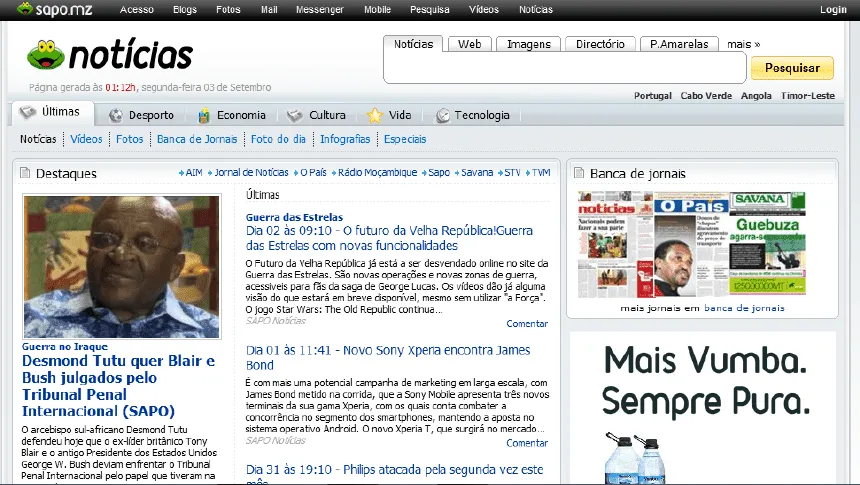The width and height of the screenshot is (860, 485).
Task: Open the Foto do dia link
Action: click(x=278, y=139)
